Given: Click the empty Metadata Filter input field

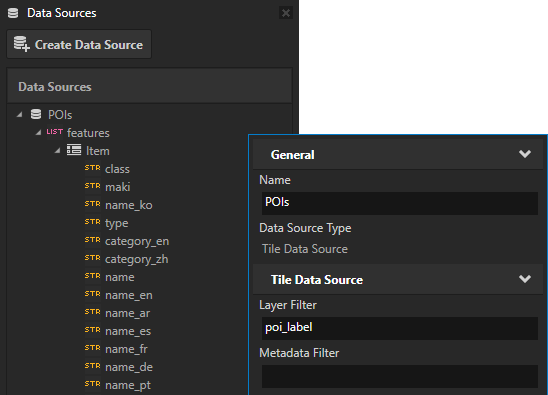Looking at the screenshot, I should click(399, 376).
